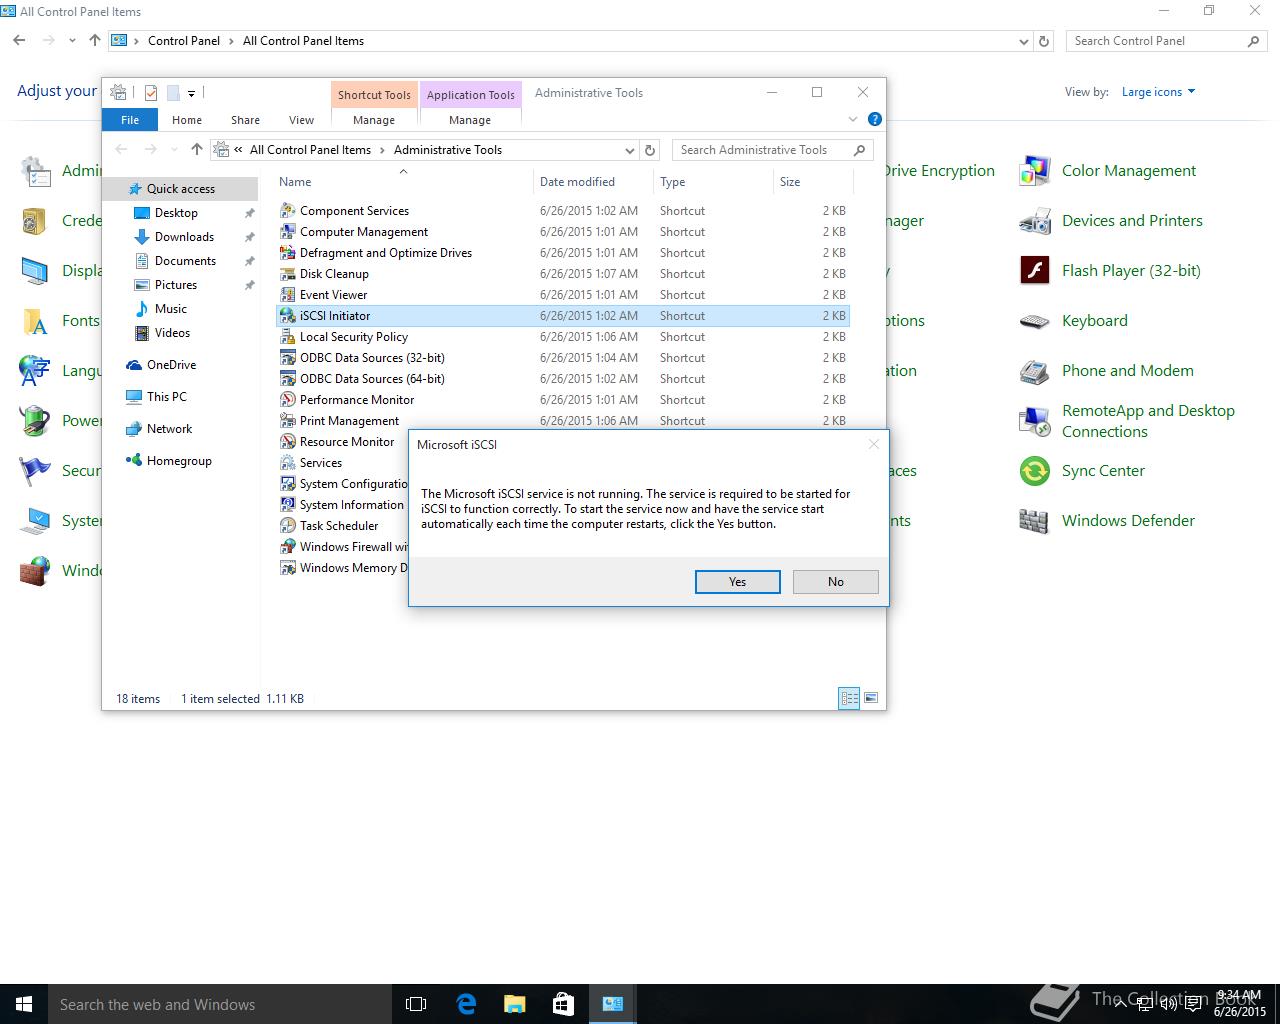Go up one level in Administrative Tools
Viewport: 1280px width, 1024px height.
click(197, 150)
